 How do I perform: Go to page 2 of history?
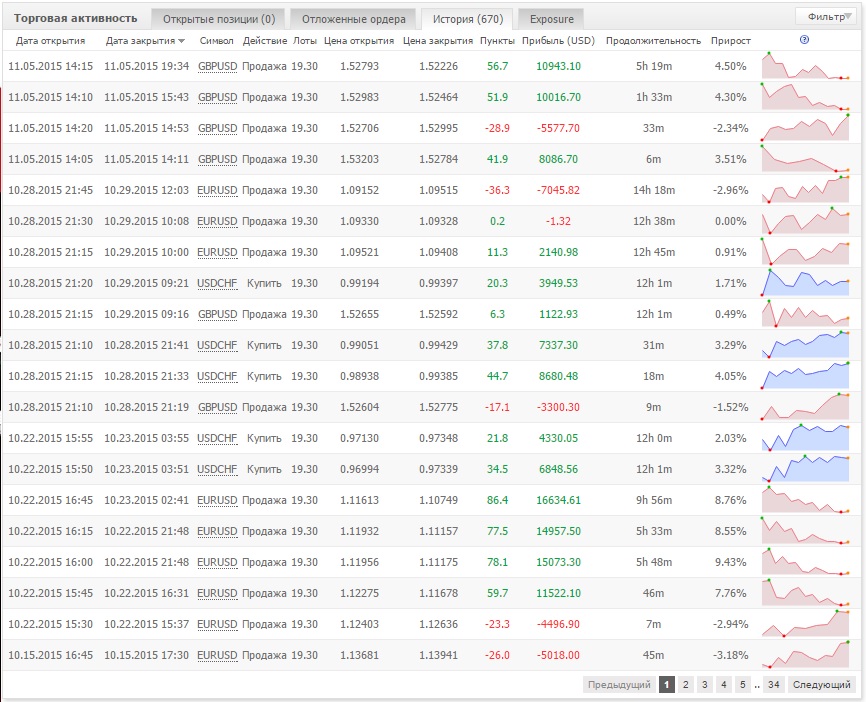685,684
